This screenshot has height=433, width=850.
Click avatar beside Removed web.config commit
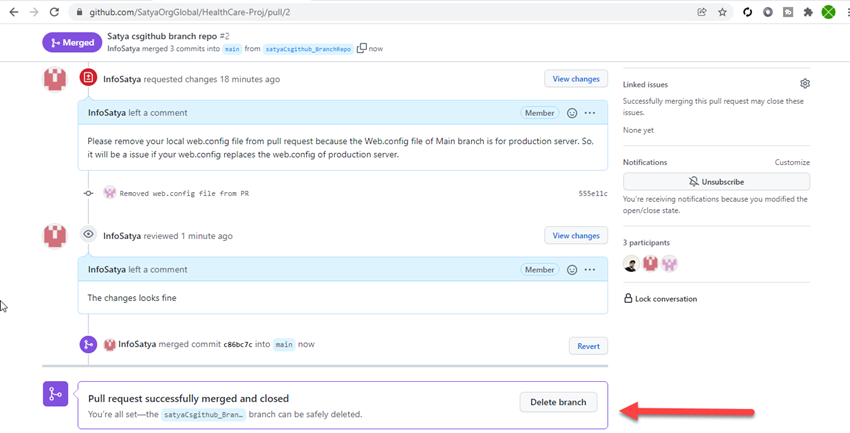pyautogui.click(x=110, y=192)
